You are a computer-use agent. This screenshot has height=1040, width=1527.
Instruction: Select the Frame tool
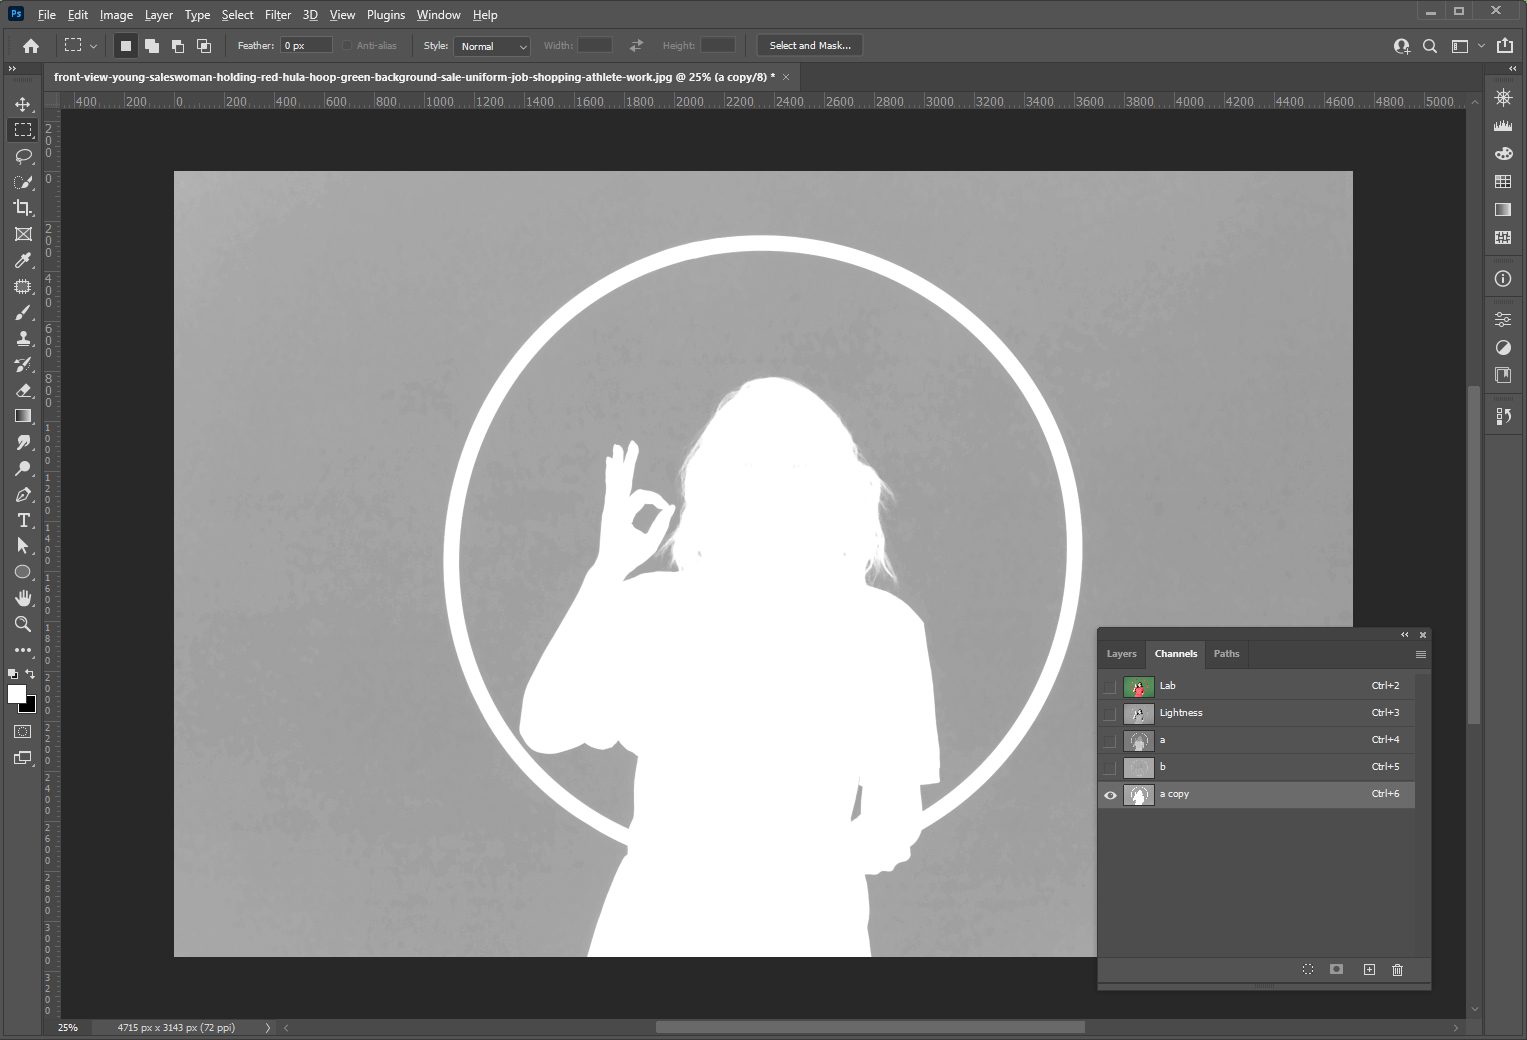pyautogui.click(x=23, y=234)
